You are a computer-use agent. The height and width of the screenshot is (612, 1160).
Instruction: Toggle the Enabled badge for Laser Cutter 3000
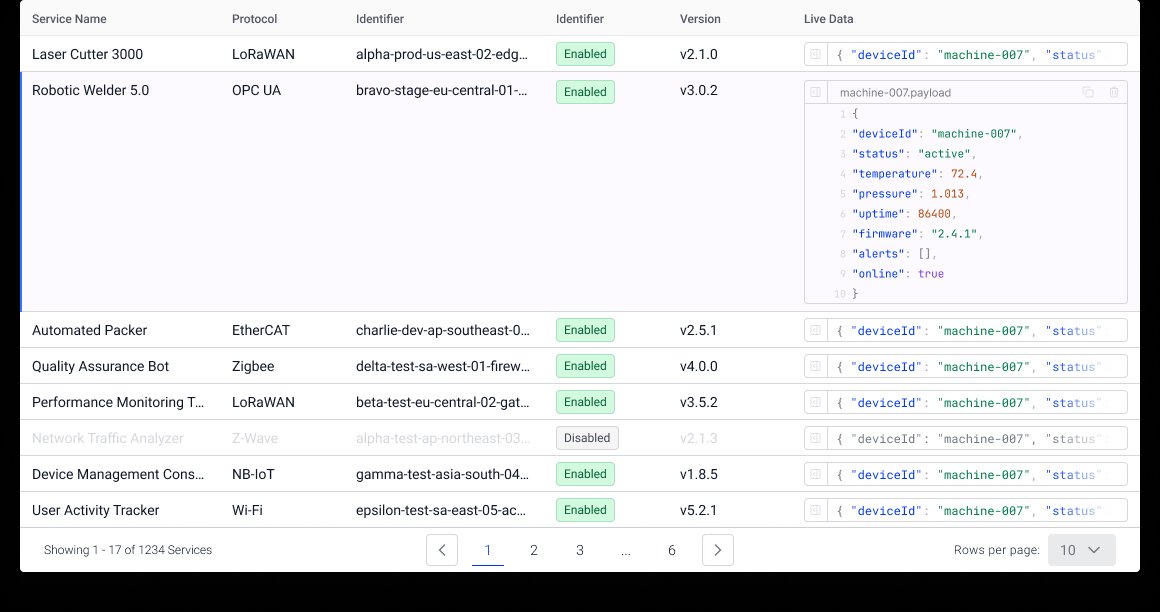(585, 54)
